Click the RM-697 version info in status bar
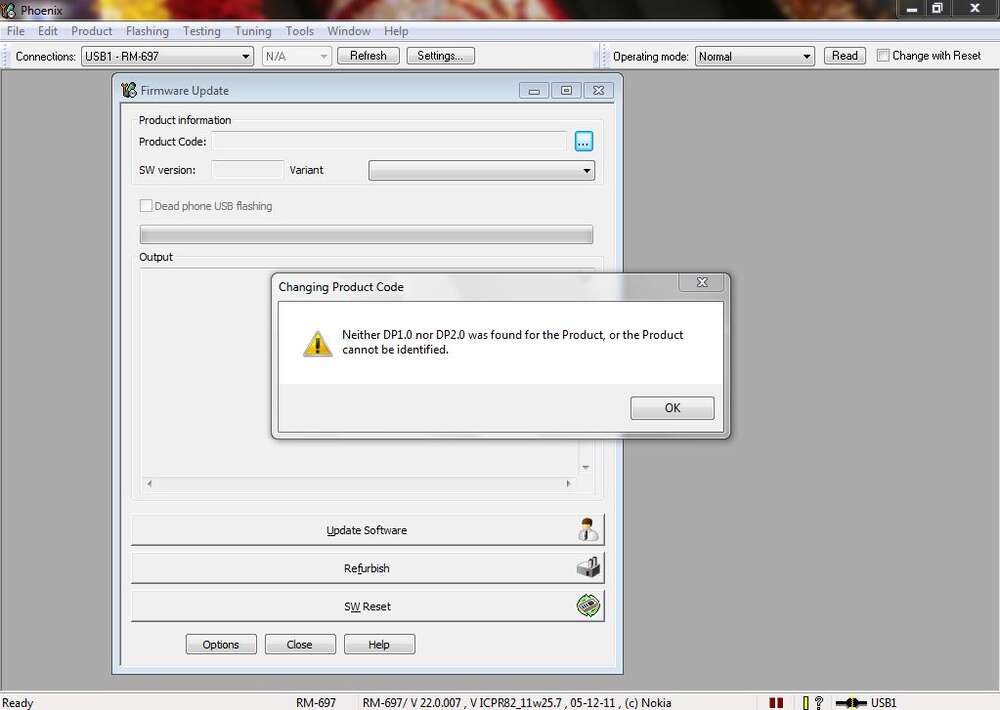The image size is (1000, 710). click(517, 703)
